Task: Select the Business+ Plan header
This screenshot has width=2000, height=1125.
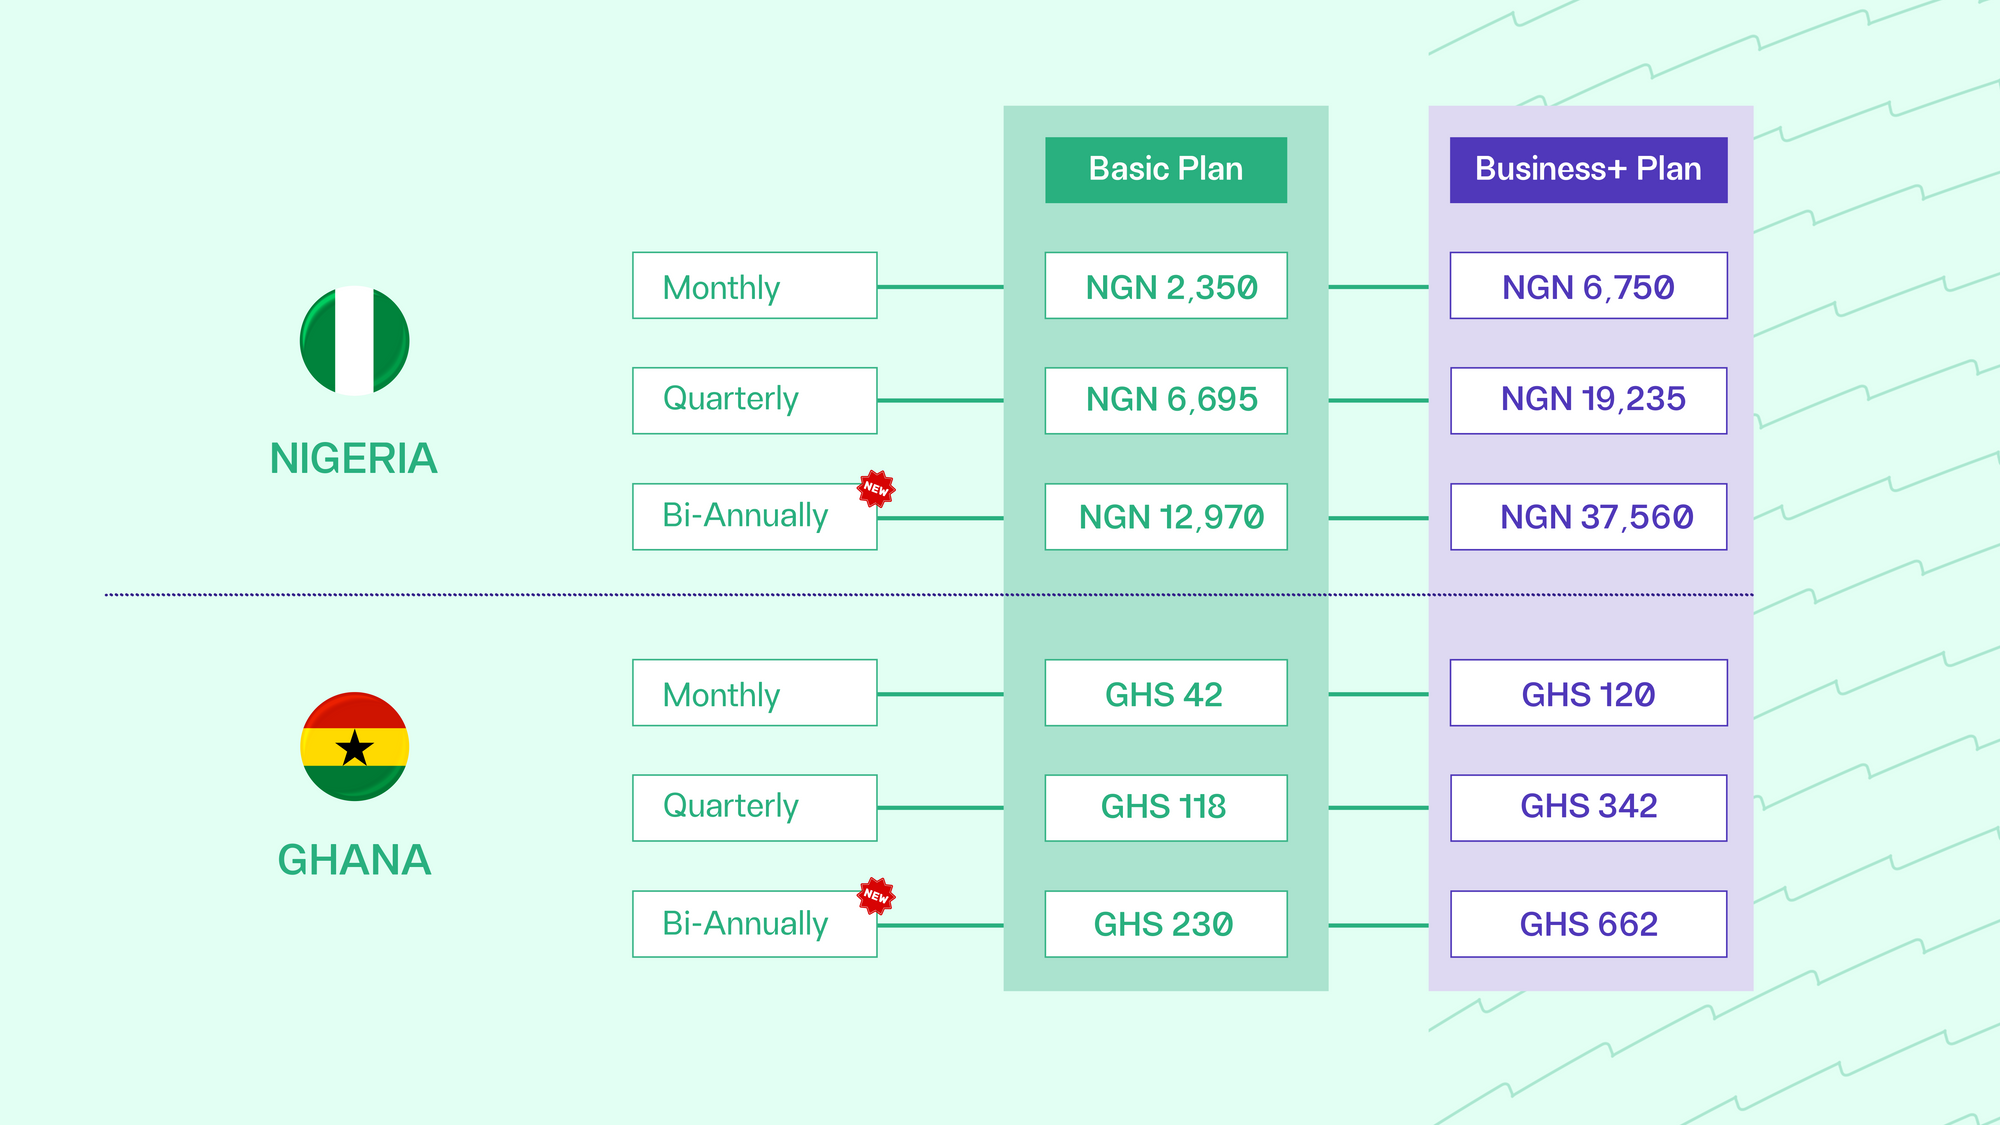Action: point(1588,170)
